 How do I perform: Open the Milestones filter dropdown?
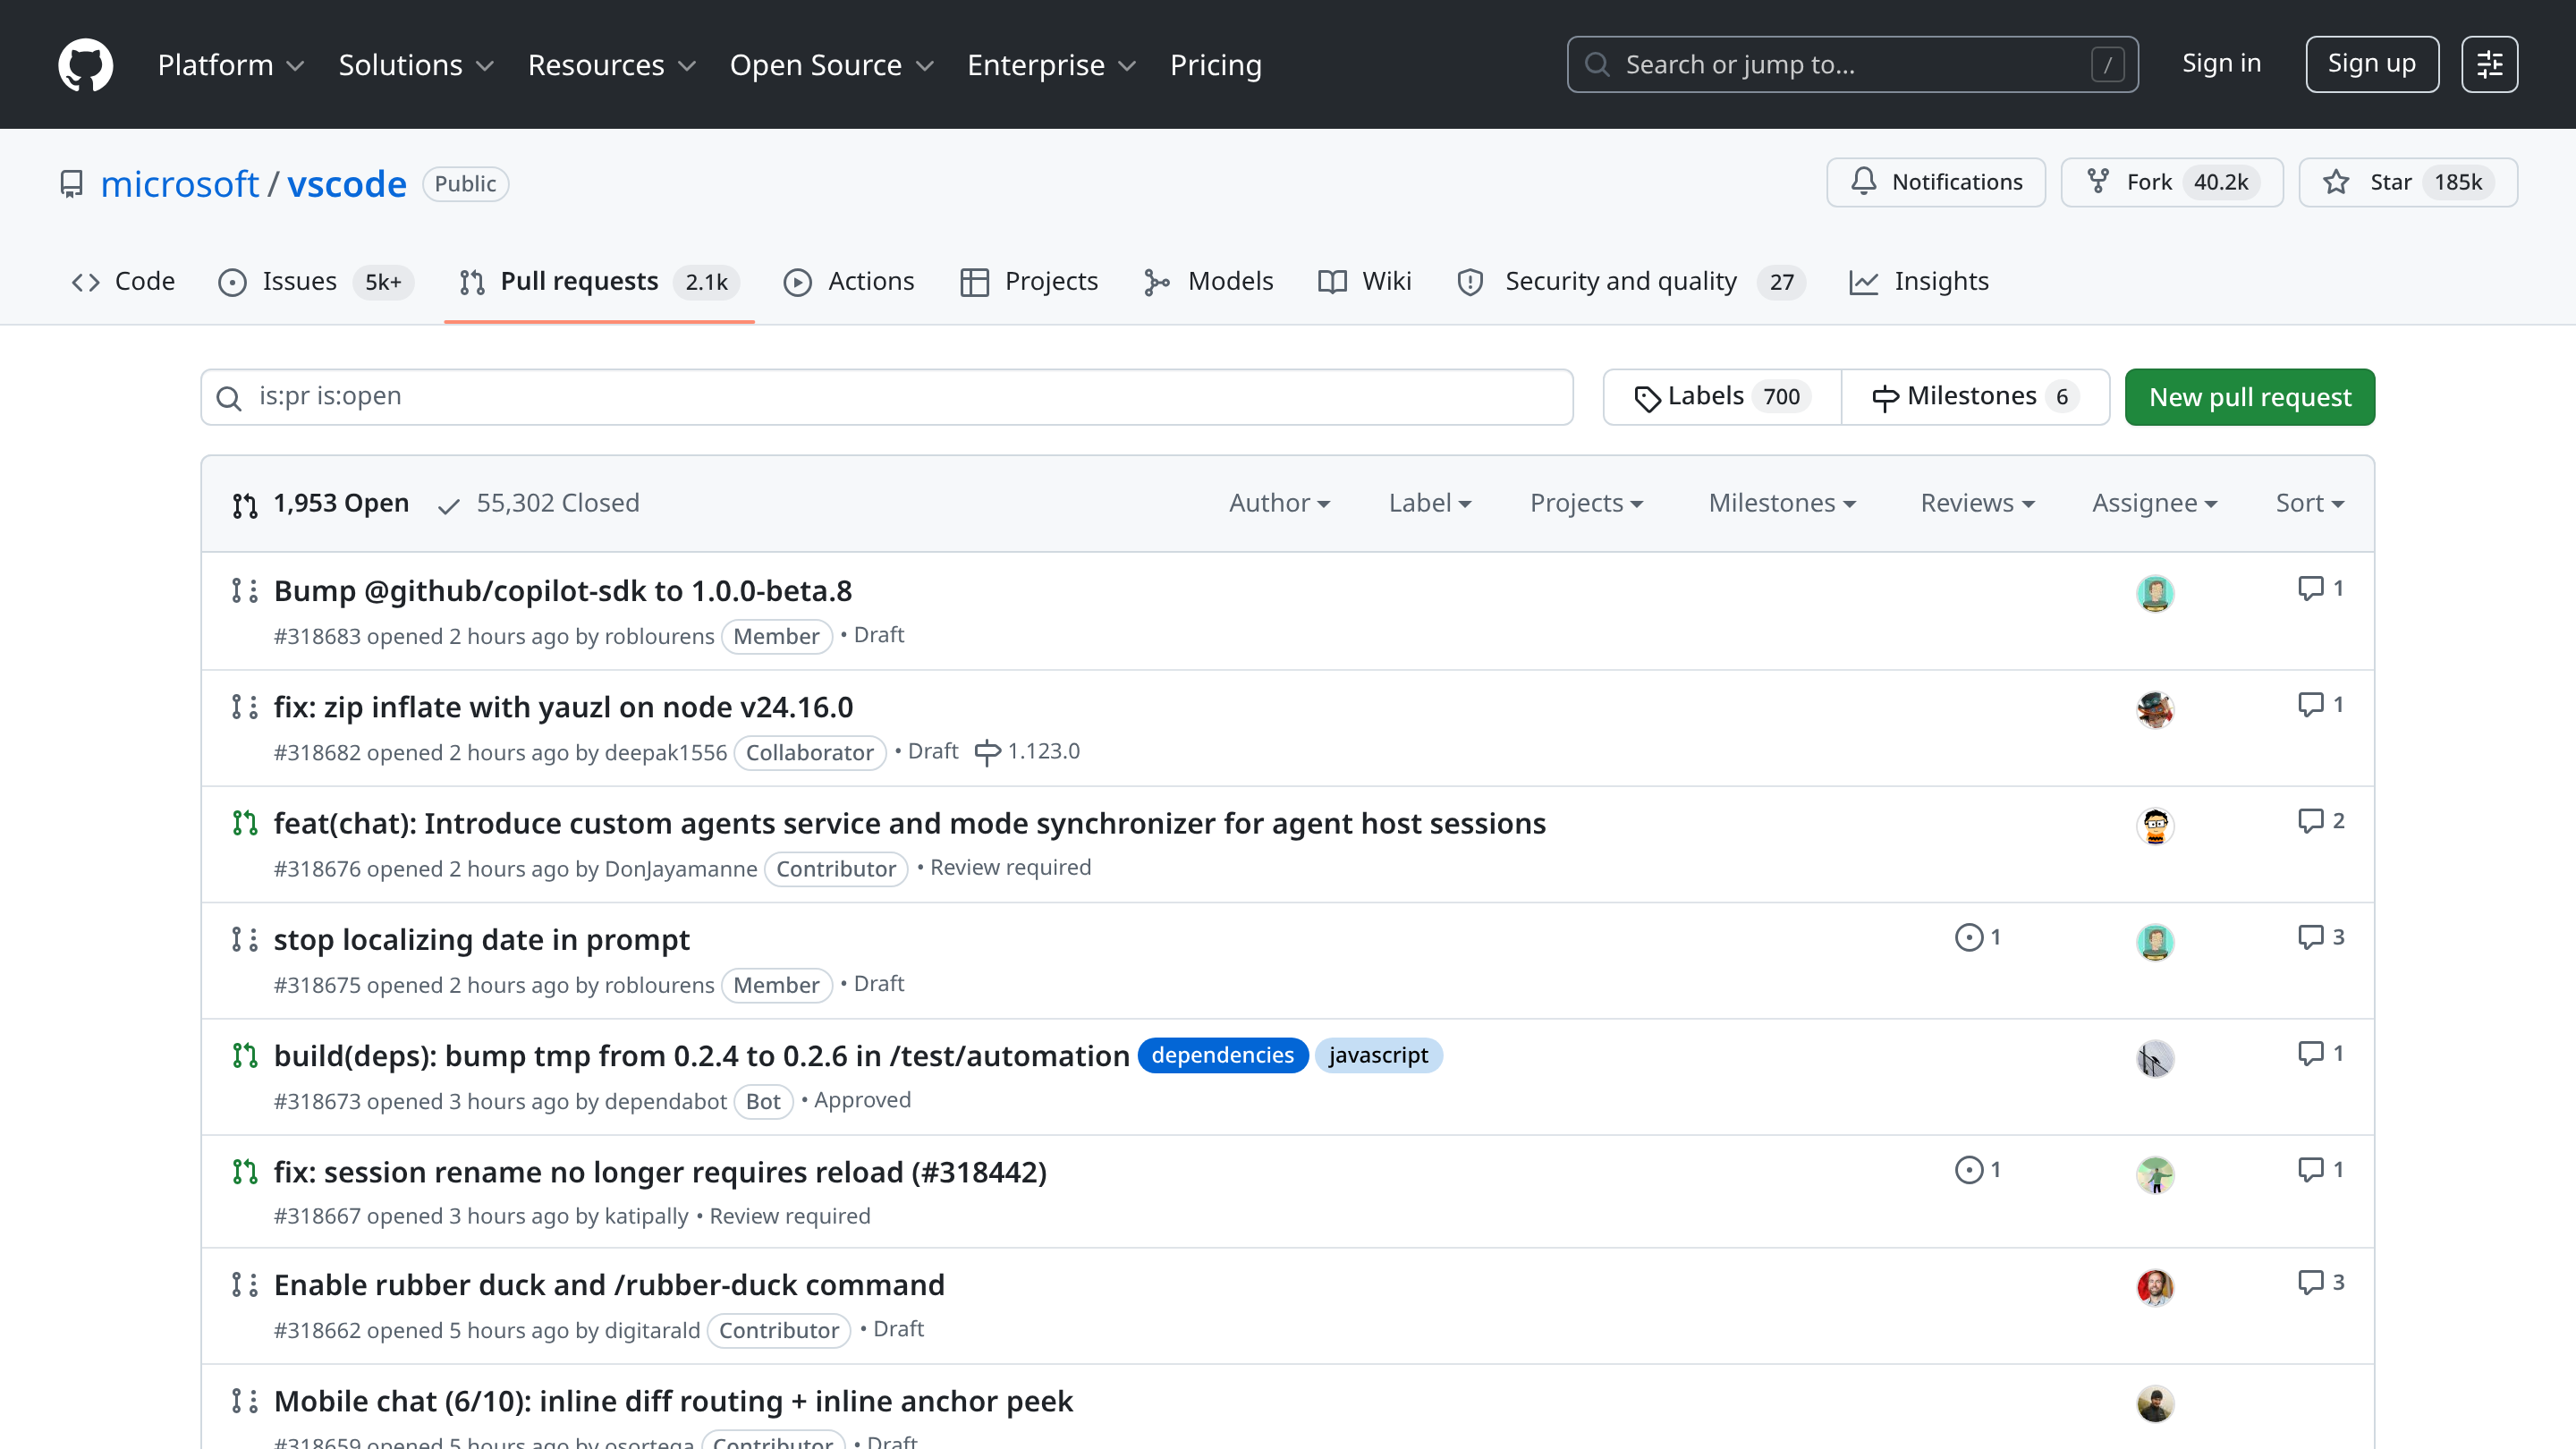(1782, 503)
